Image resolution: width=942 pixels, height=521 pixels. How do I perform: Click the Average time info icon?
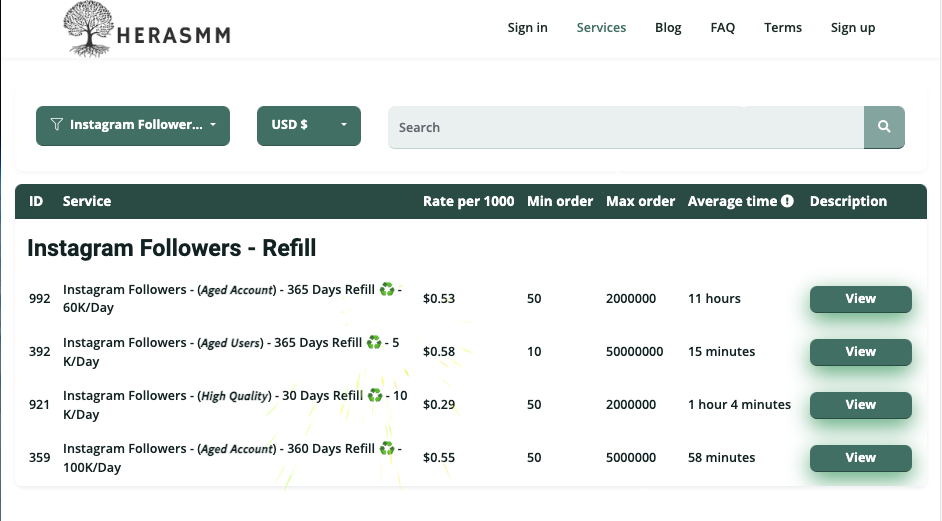pos(787,201)
